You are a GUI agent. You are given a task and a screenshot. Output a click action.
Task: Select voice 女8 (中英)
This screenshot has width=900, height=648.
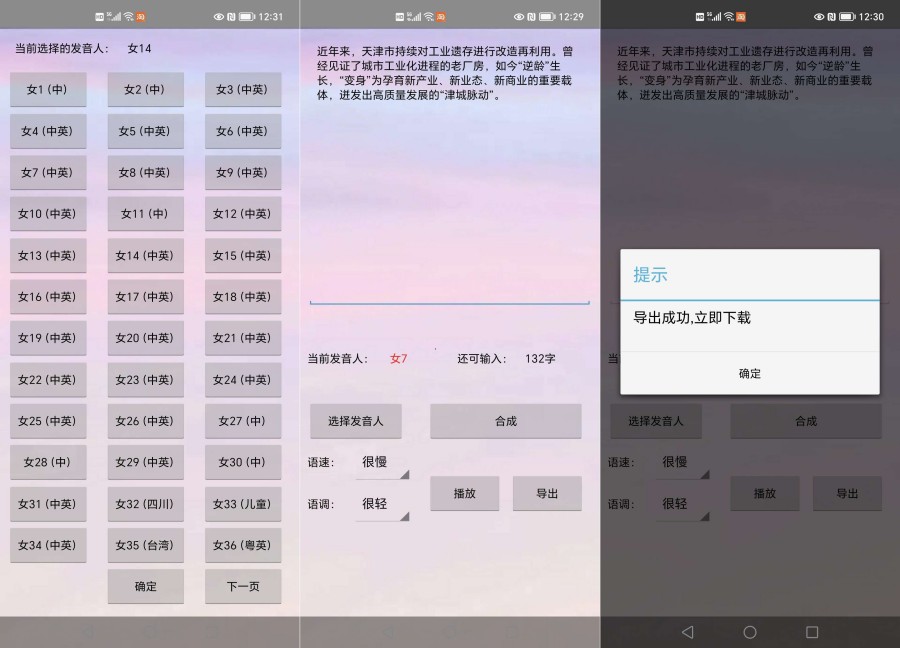pyautogui.click(x=145, y=172)
